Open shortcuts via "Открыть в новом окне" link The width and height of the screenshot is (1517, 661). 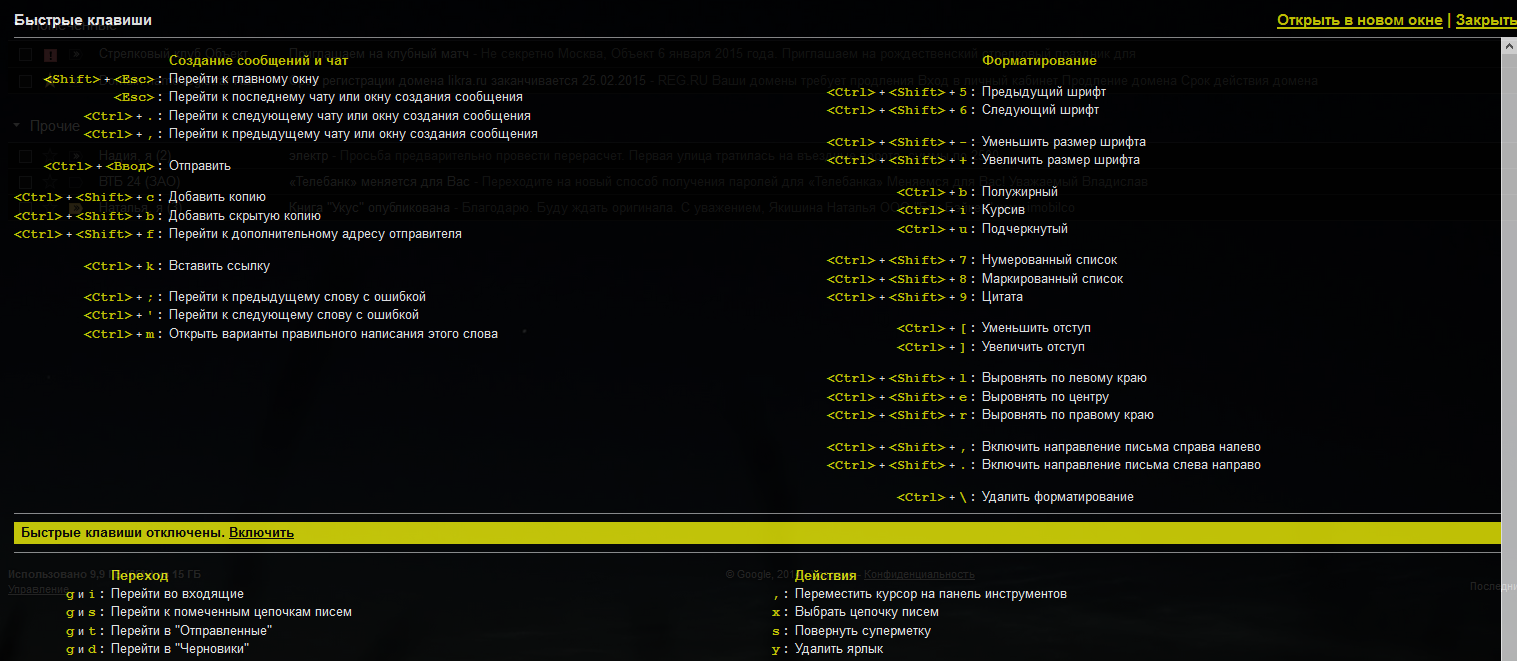[1359, 20]
